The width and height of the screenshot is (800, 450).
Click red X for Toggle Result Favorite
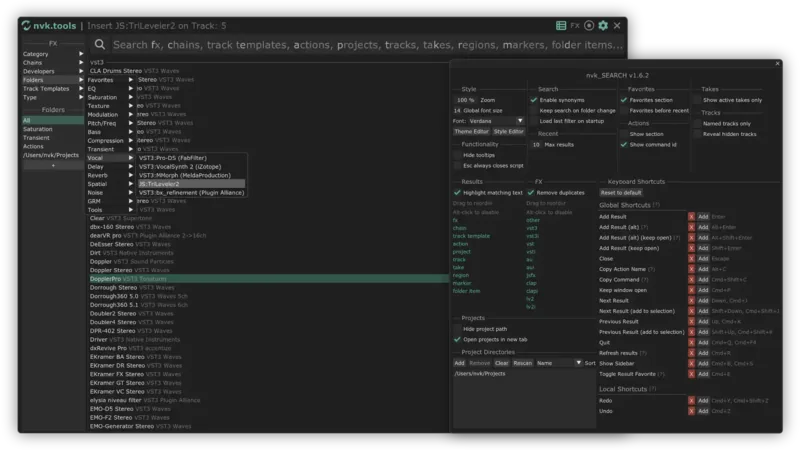tap(691, 374)
